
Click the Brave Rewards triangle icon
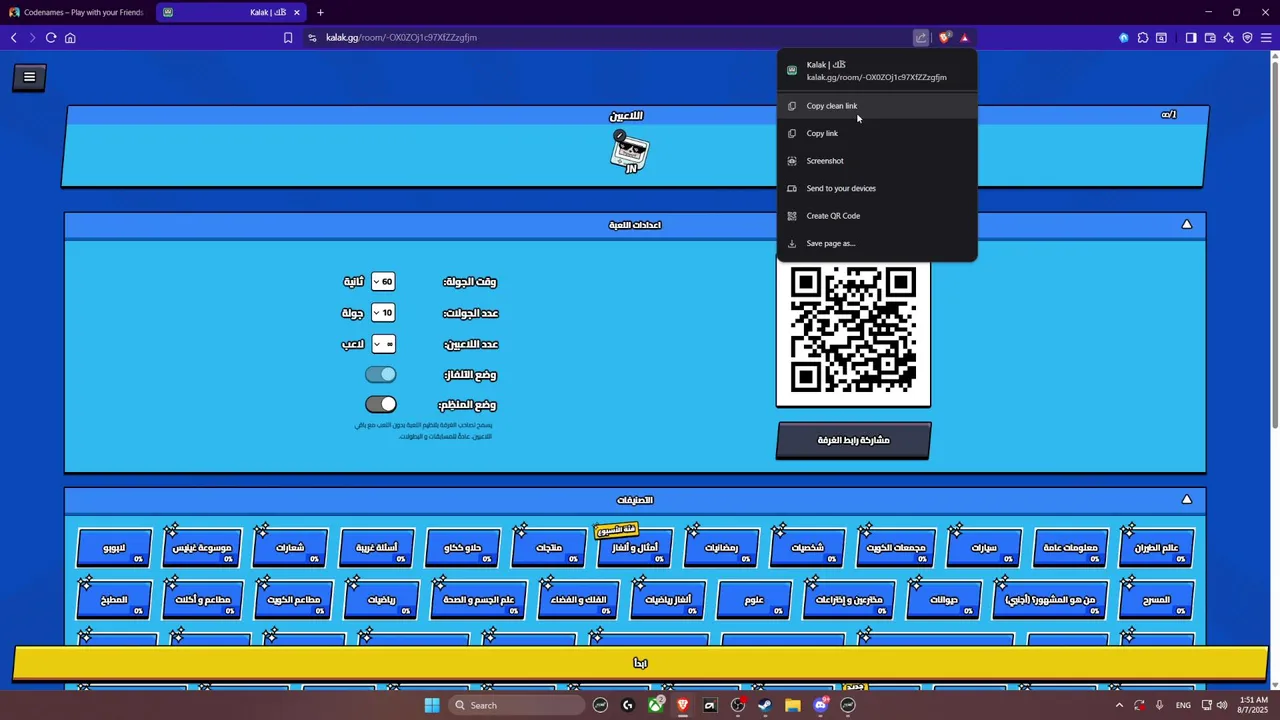[965, 38]
